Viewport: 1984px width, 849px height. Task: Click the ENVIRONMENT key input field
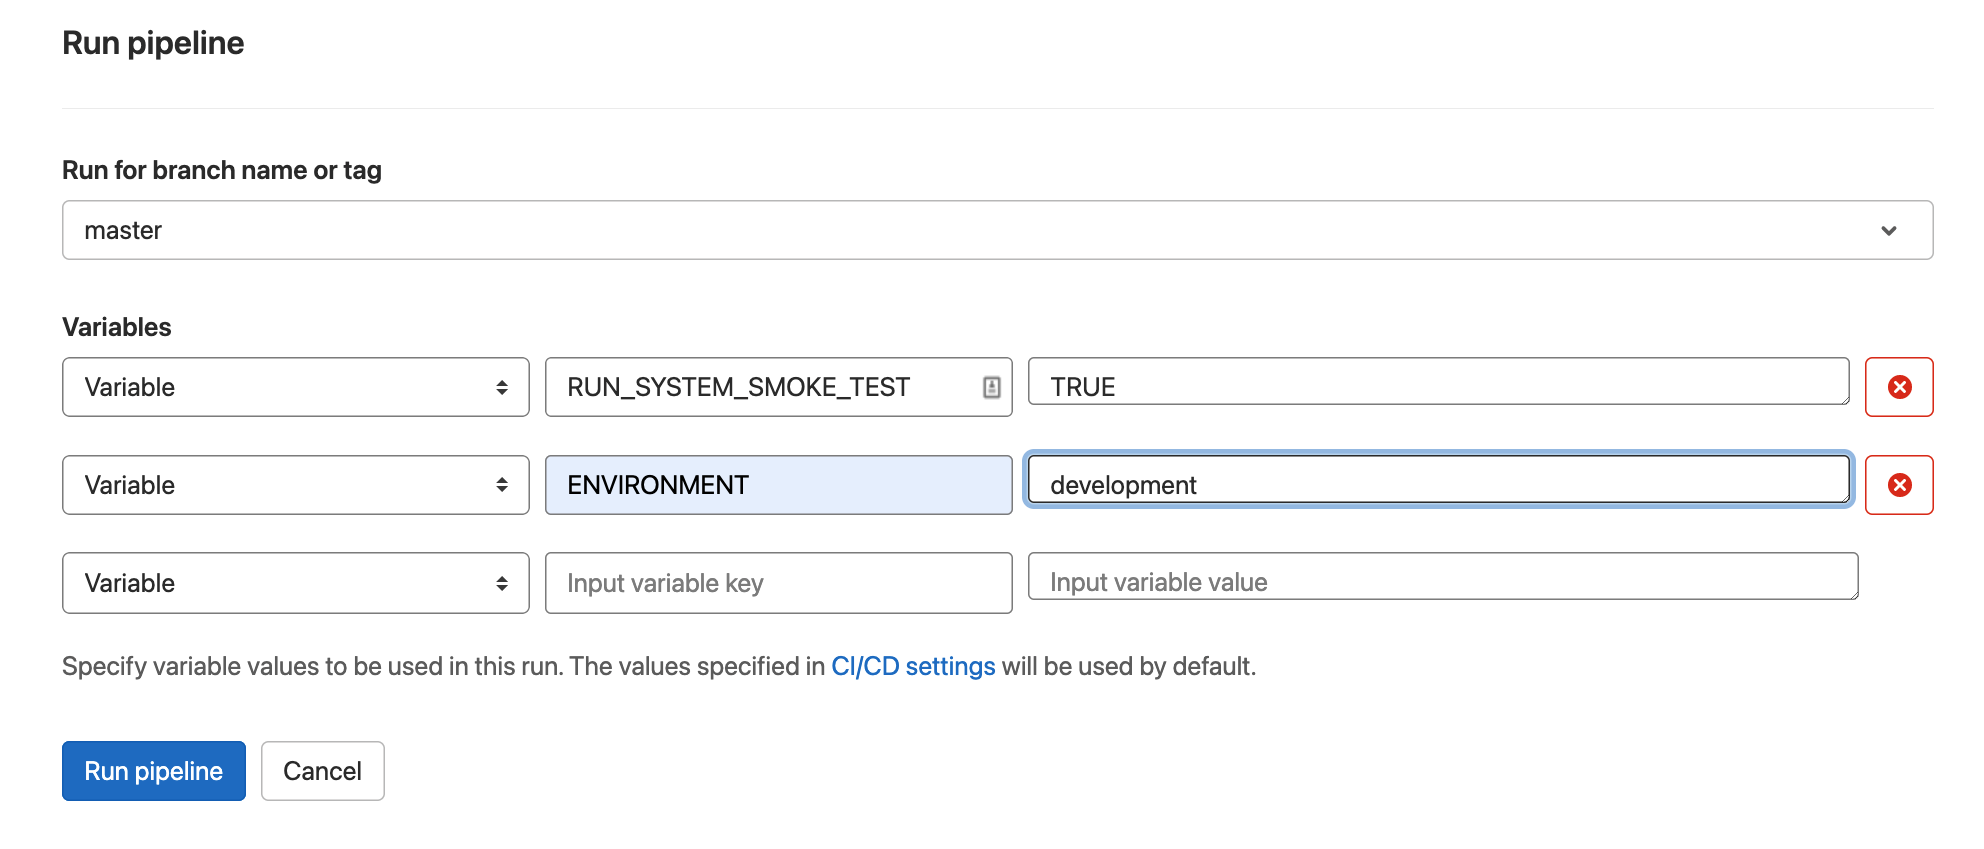pyautogui.click(x=778, y=485)
